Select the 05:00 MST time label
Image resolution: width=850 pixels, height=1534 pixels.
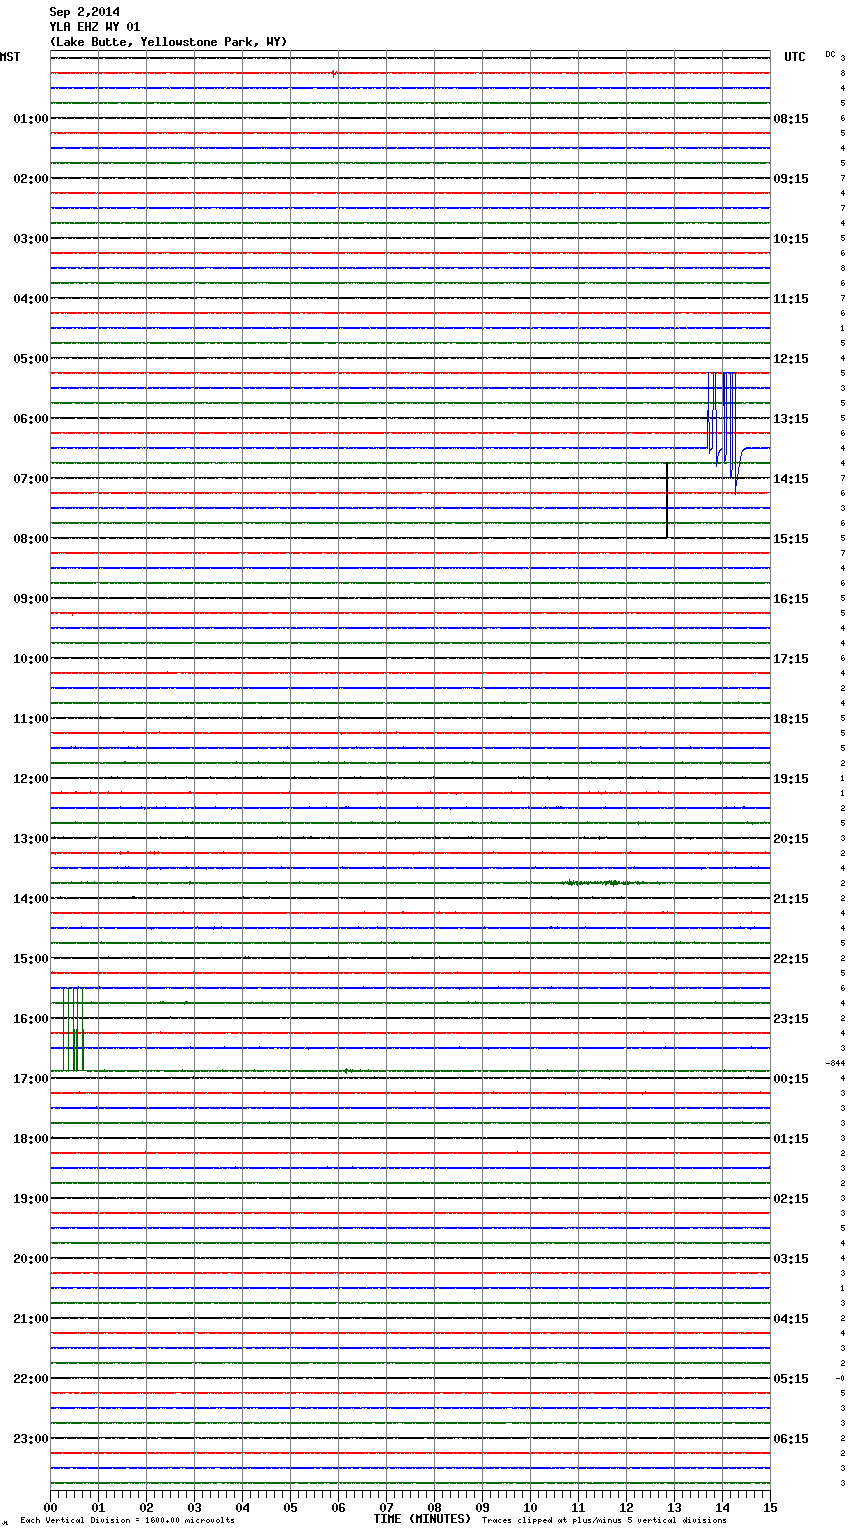point(31,359)
